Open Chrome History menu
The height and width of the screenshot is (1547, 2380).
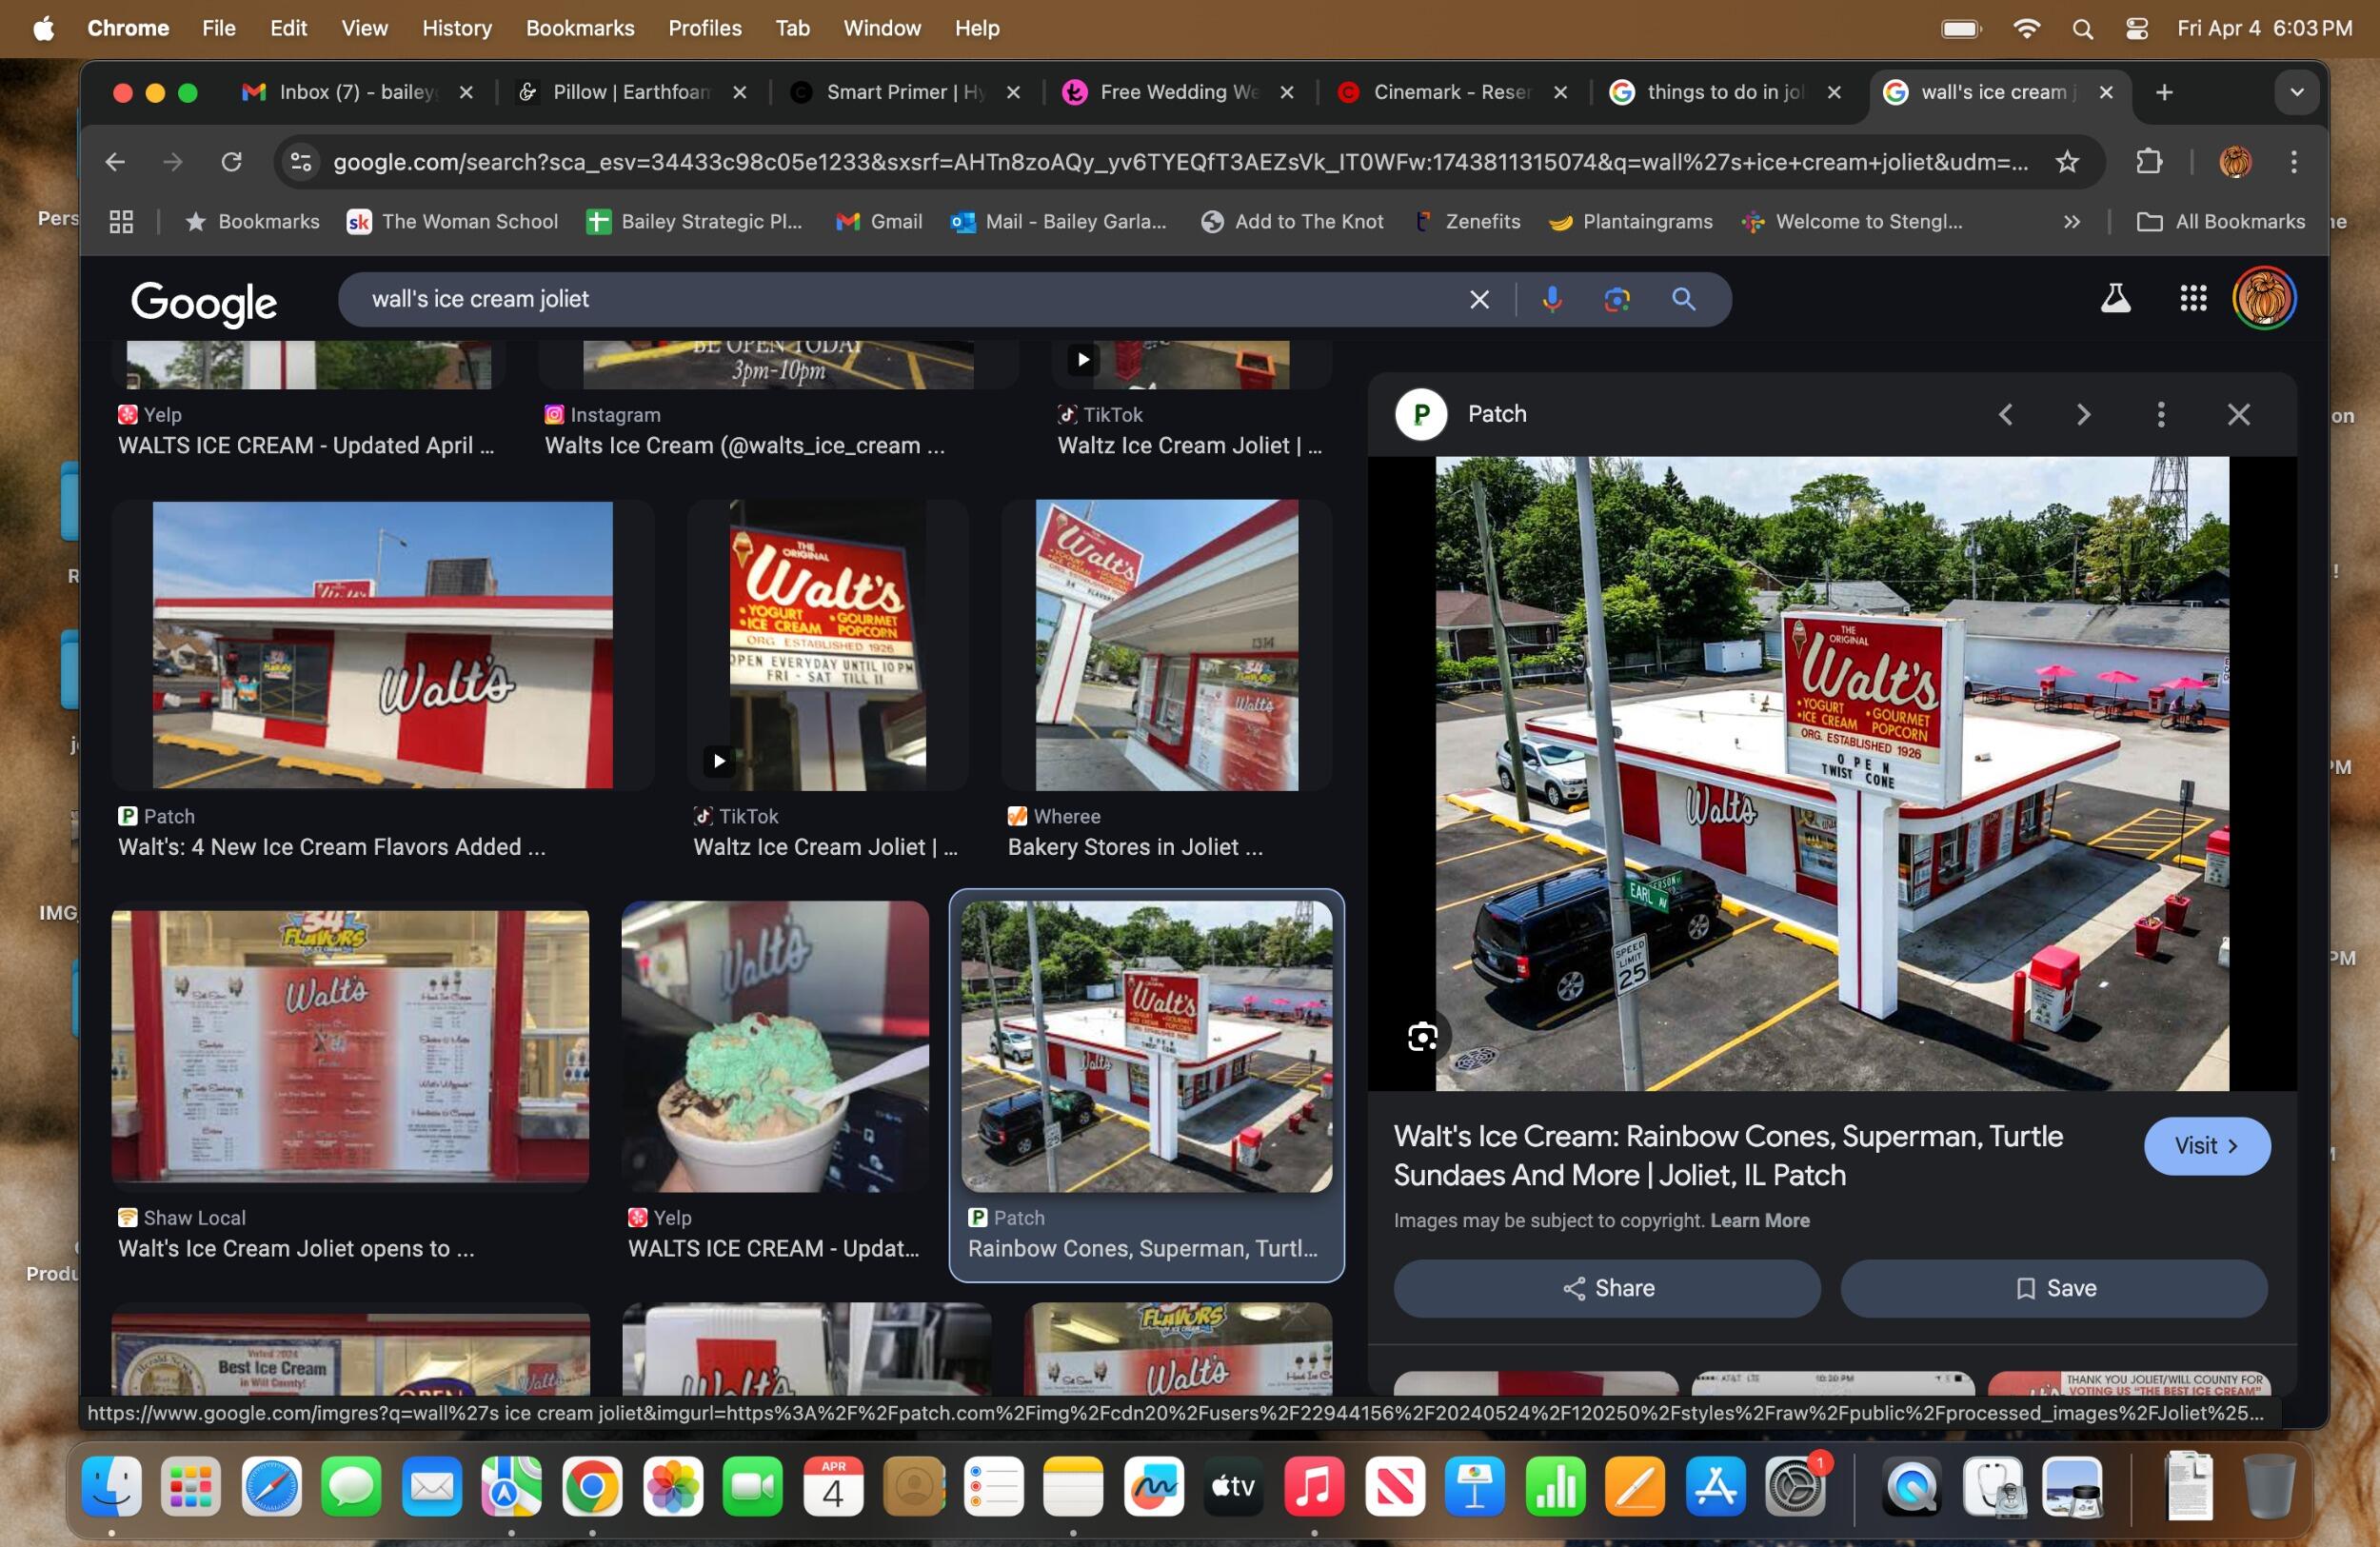457,28
